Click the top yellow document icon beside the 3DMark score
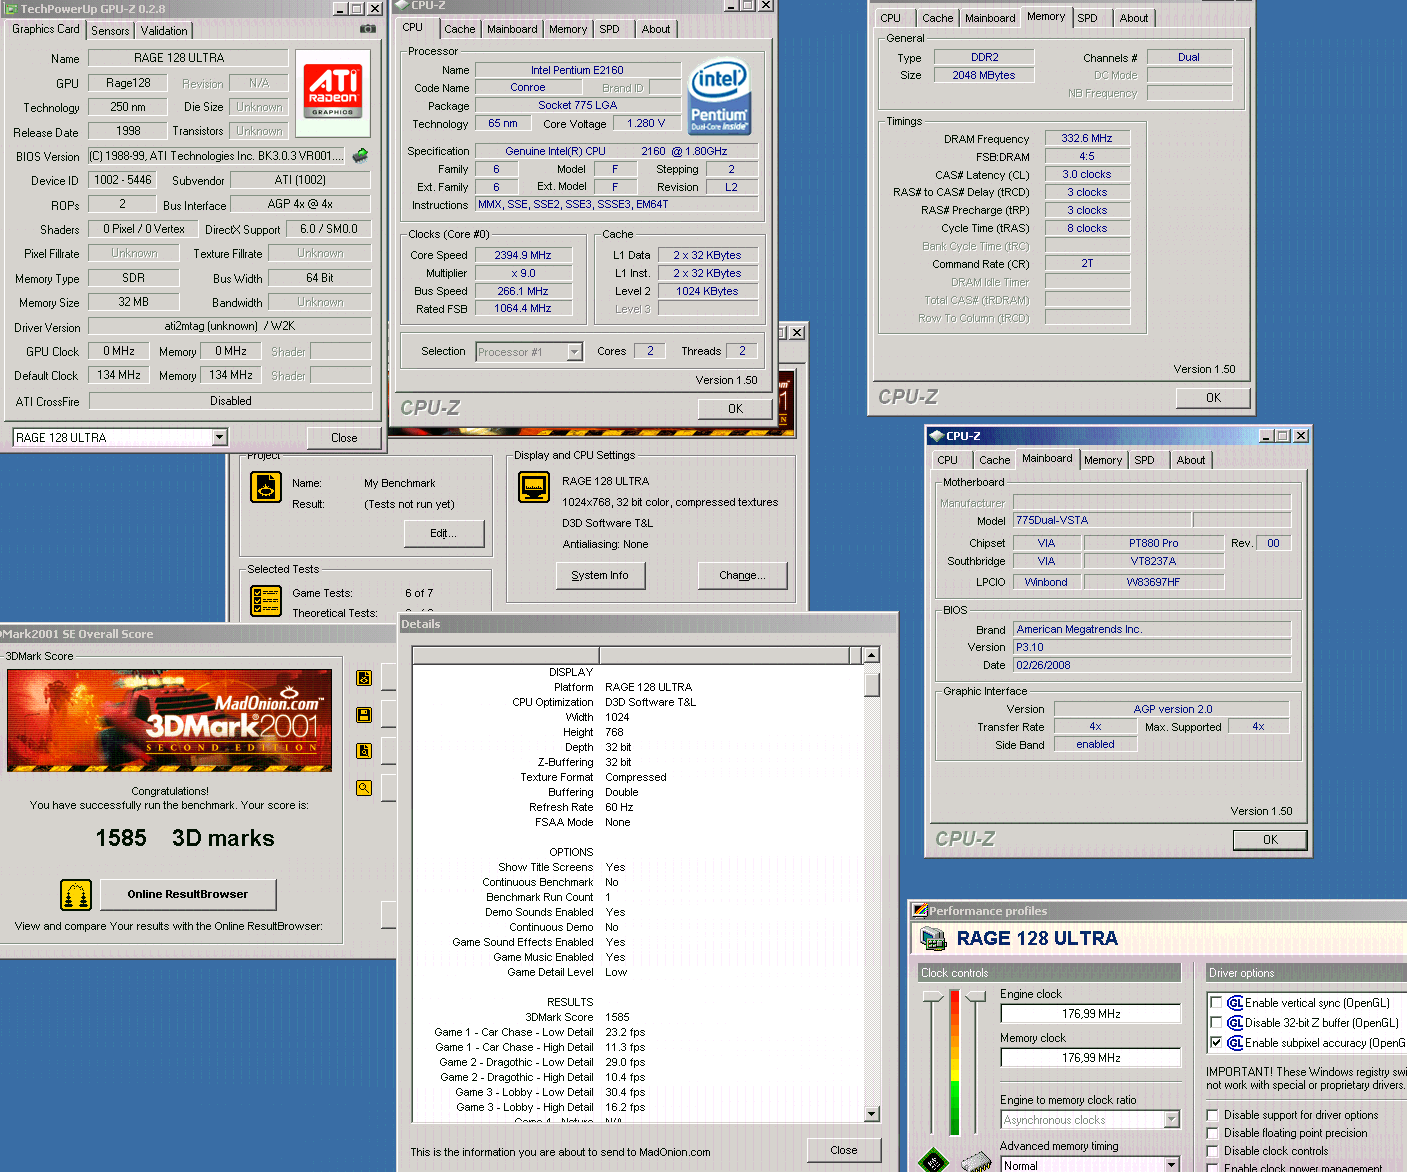 (364, 678)
